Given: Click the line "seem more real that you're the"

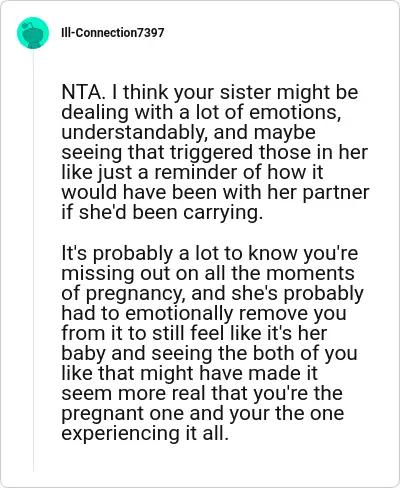Looking at the screenshot, I should click(x=202, y=393).
